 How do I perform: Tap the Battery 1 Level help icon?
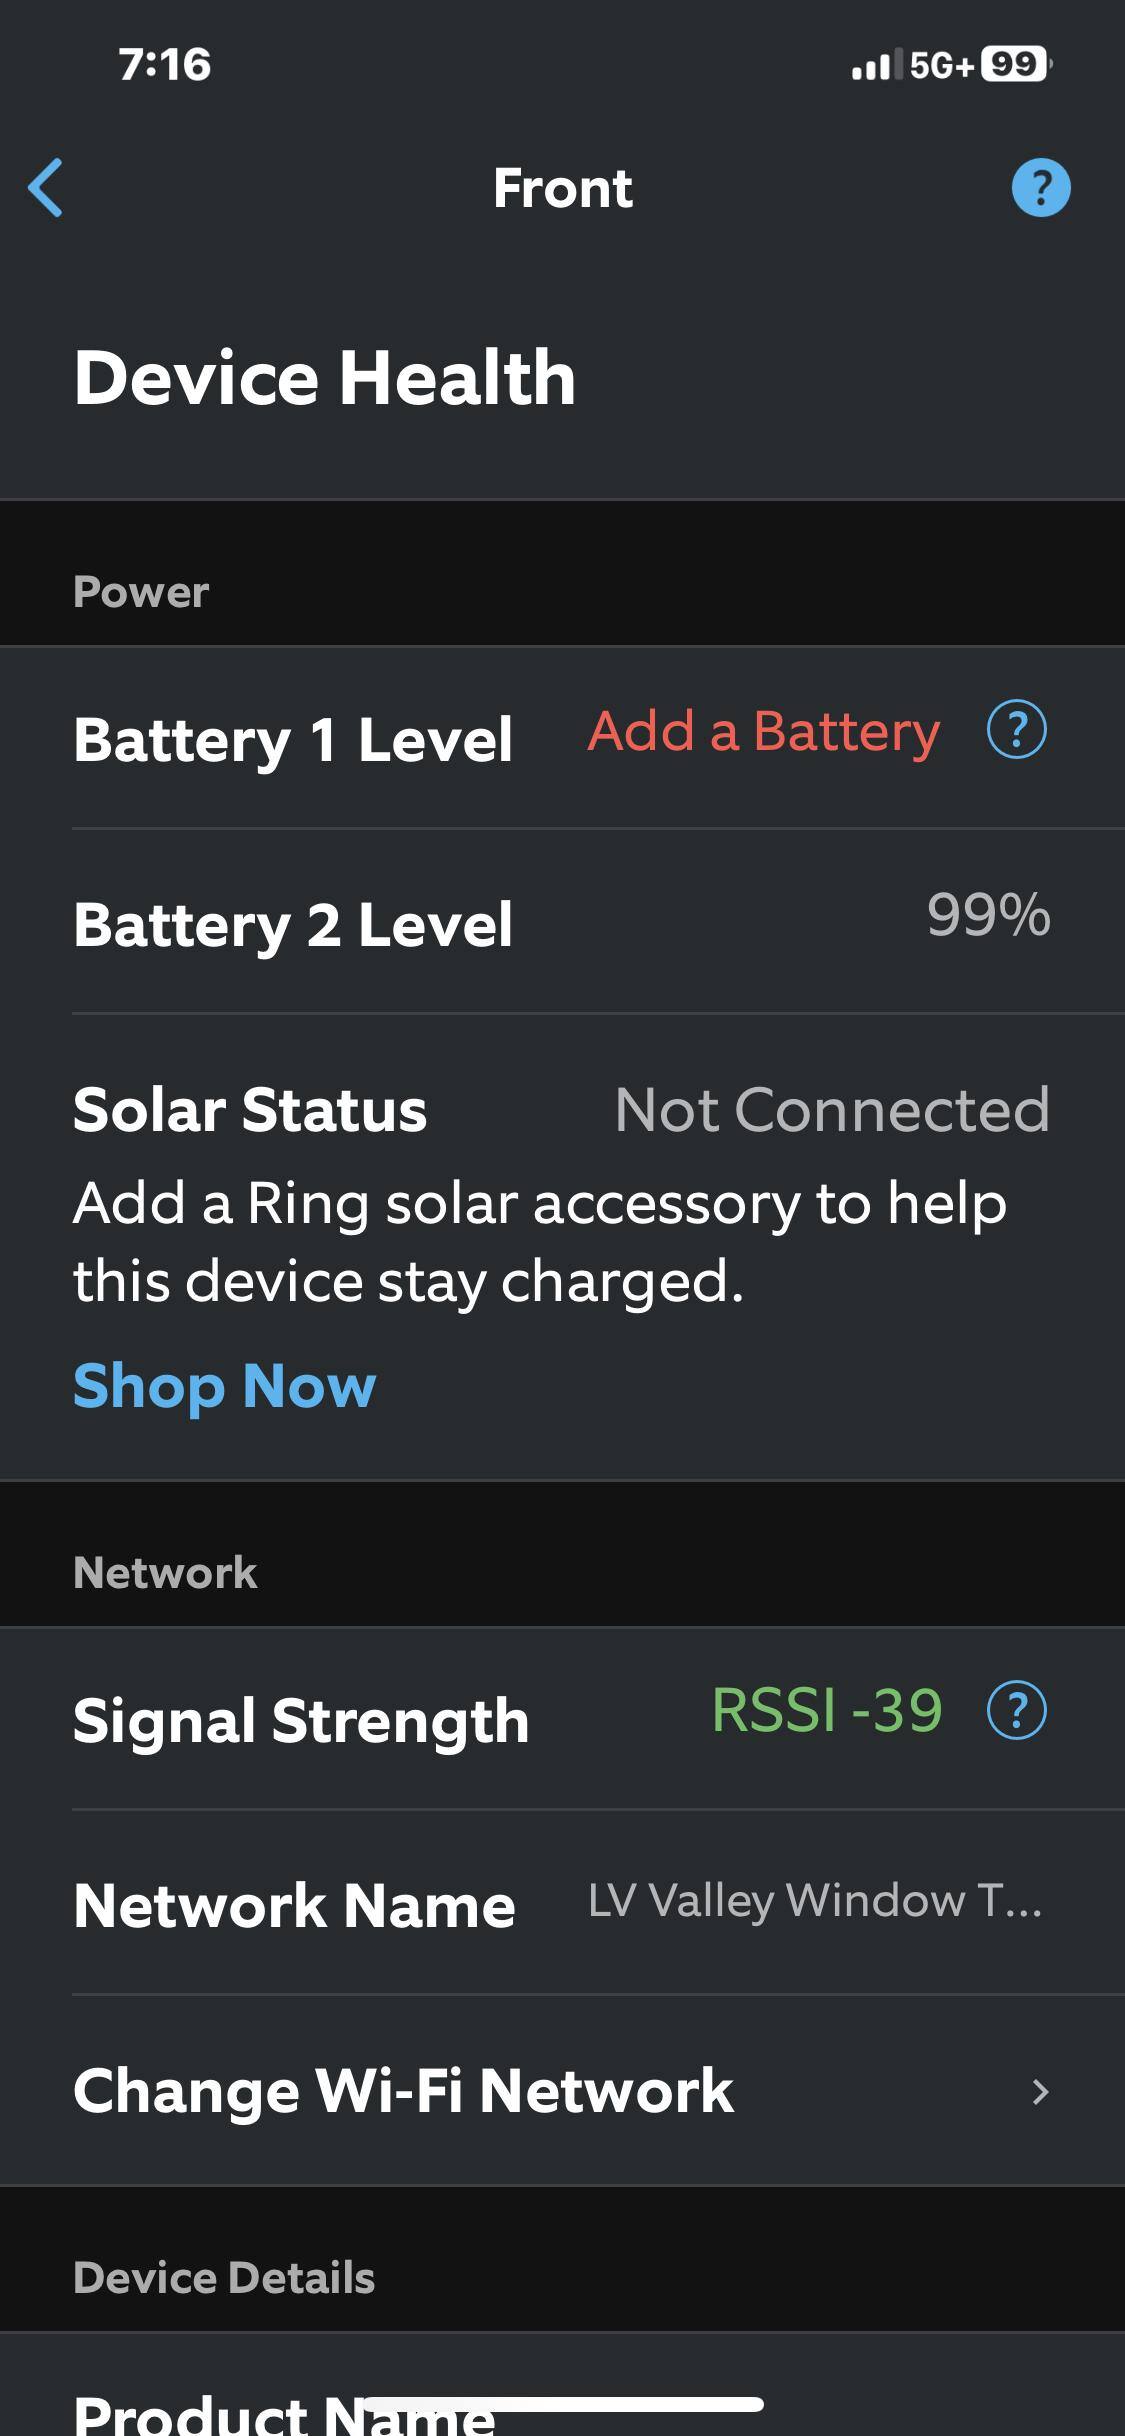(x=1016, y=730)
